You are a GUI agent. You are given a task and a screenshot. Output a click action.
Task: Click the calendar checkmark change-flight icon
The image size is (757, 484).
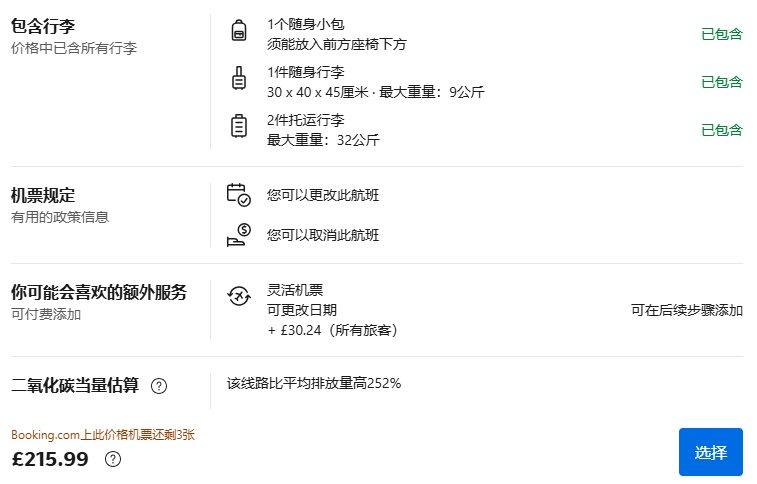point(238,195)
